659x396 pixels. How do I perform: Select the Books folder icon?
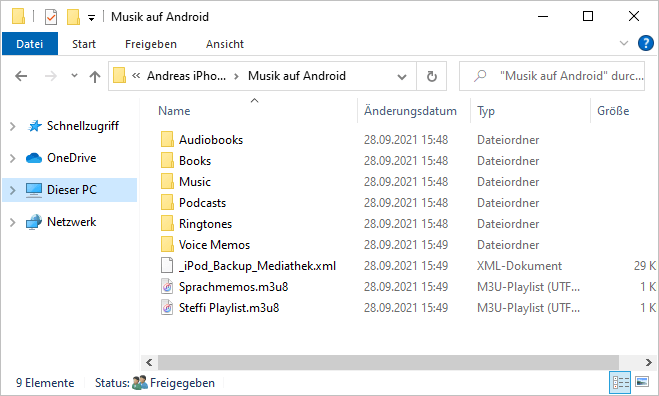167,161
